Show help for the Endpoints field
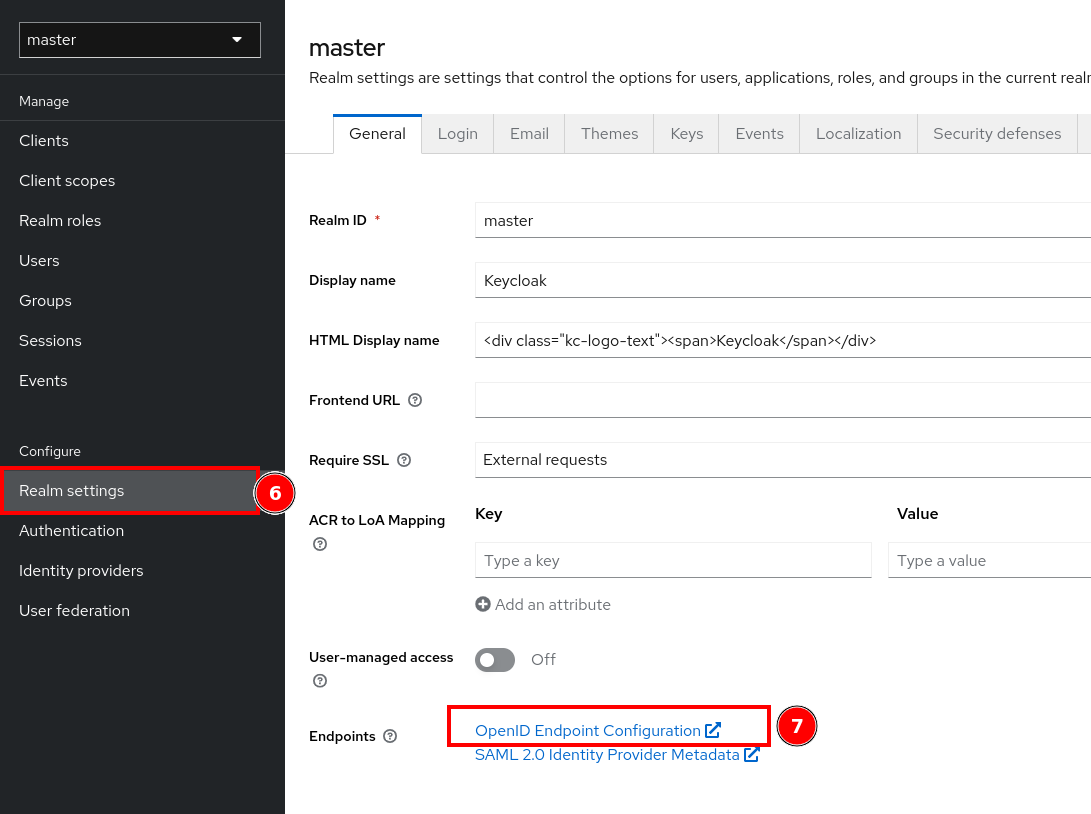 coord(391,736)
